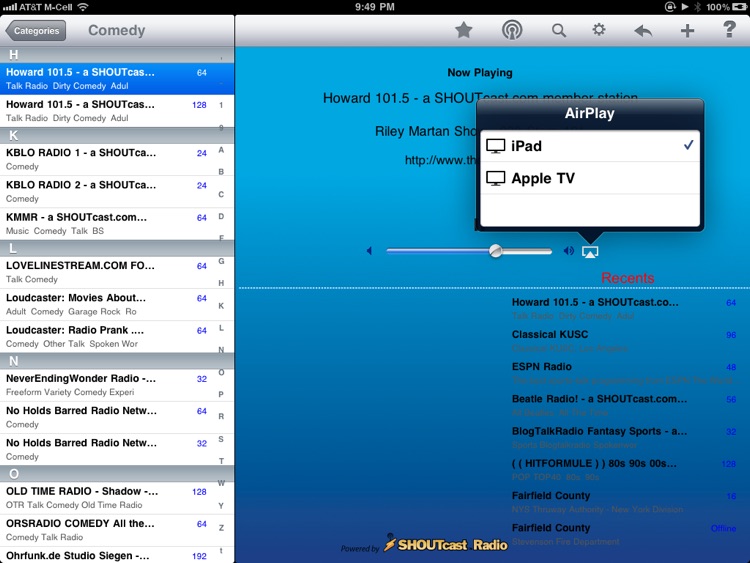Screen dimensions: 750x563
Task: Select KMMR SHOUTcast station
Action: point(108,224)
